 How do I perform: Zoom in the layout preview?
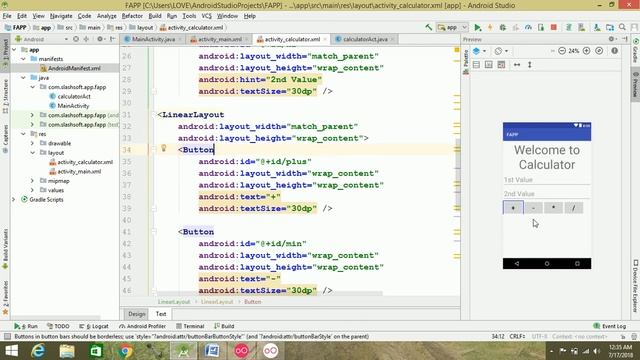pyautogui.click(x=587, y=51)
